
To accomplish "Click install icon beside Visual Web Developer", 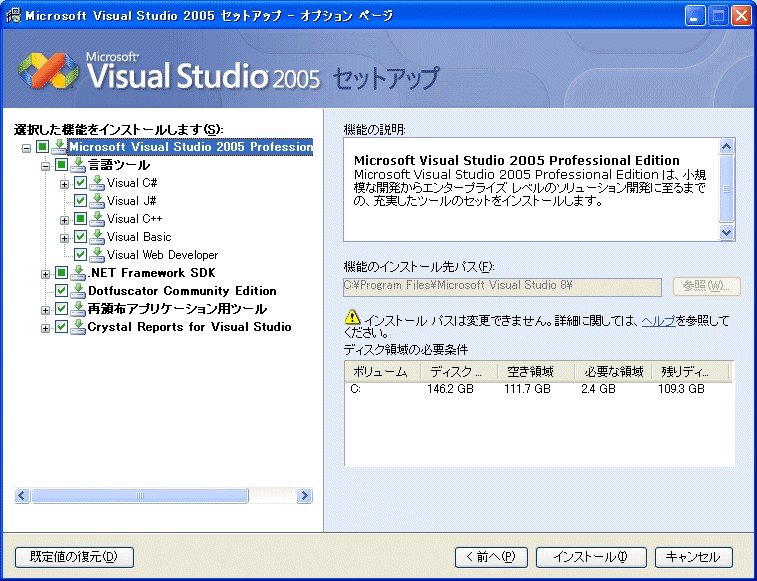I will [x=97, y=255].
